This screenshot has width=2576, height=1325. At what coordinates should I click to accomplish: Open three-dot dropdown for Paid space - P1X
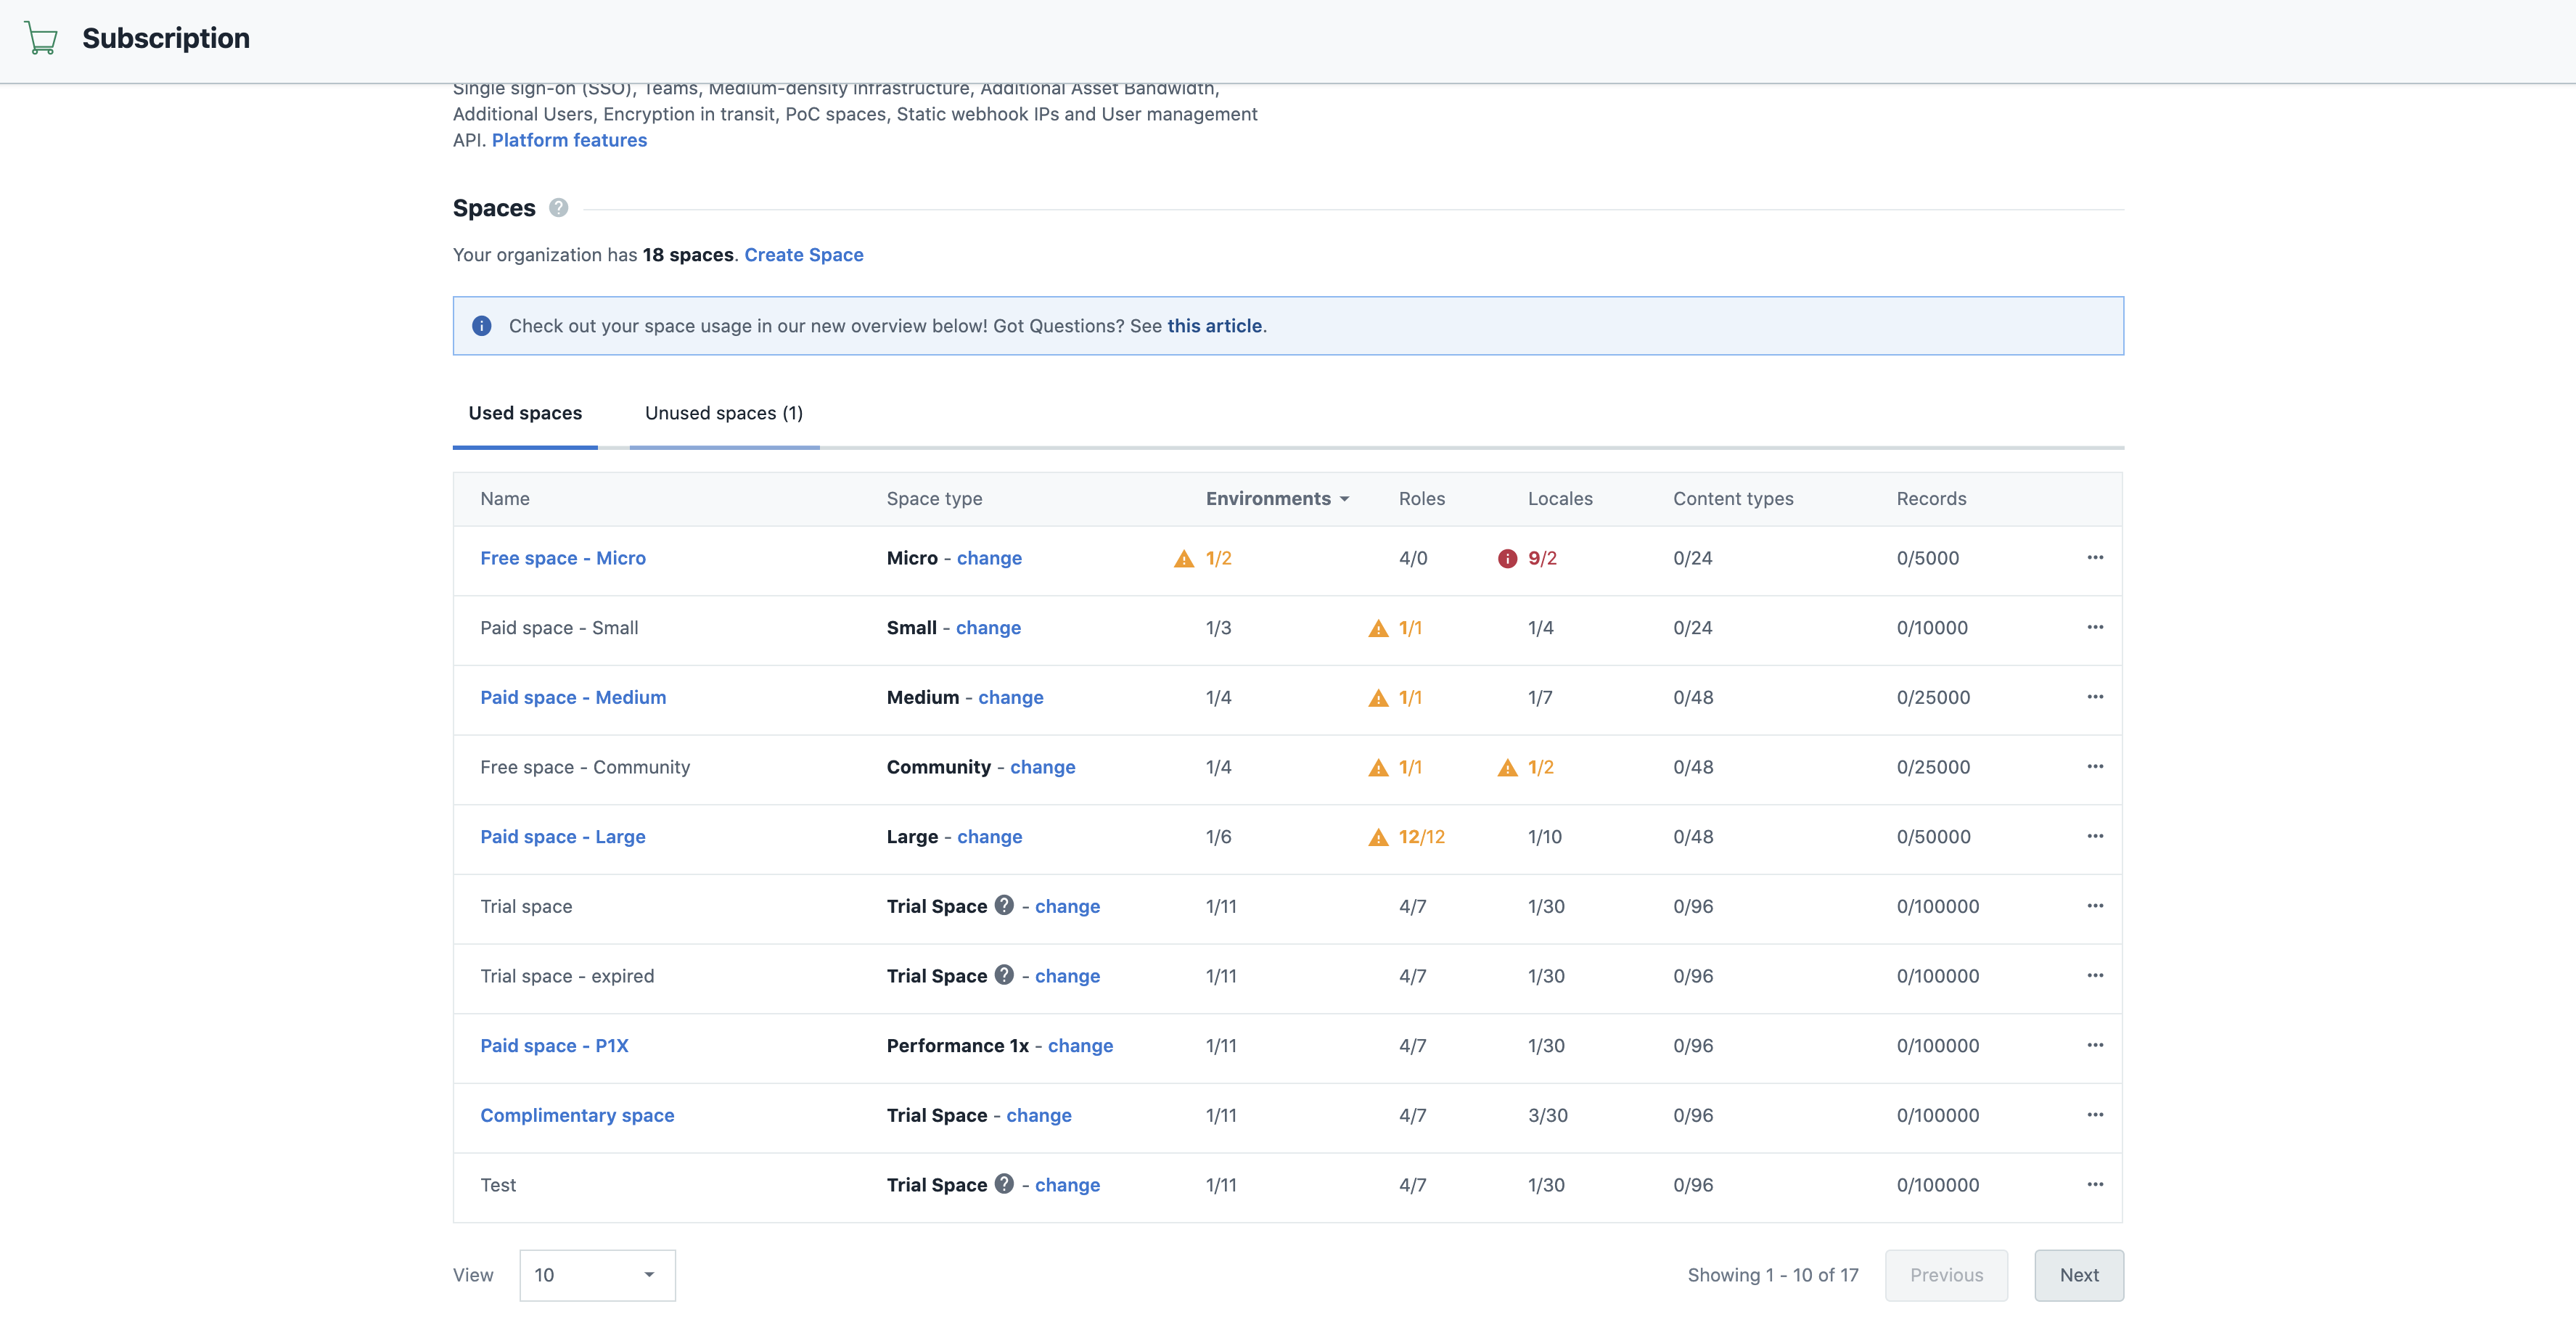pos(2095,1045)
